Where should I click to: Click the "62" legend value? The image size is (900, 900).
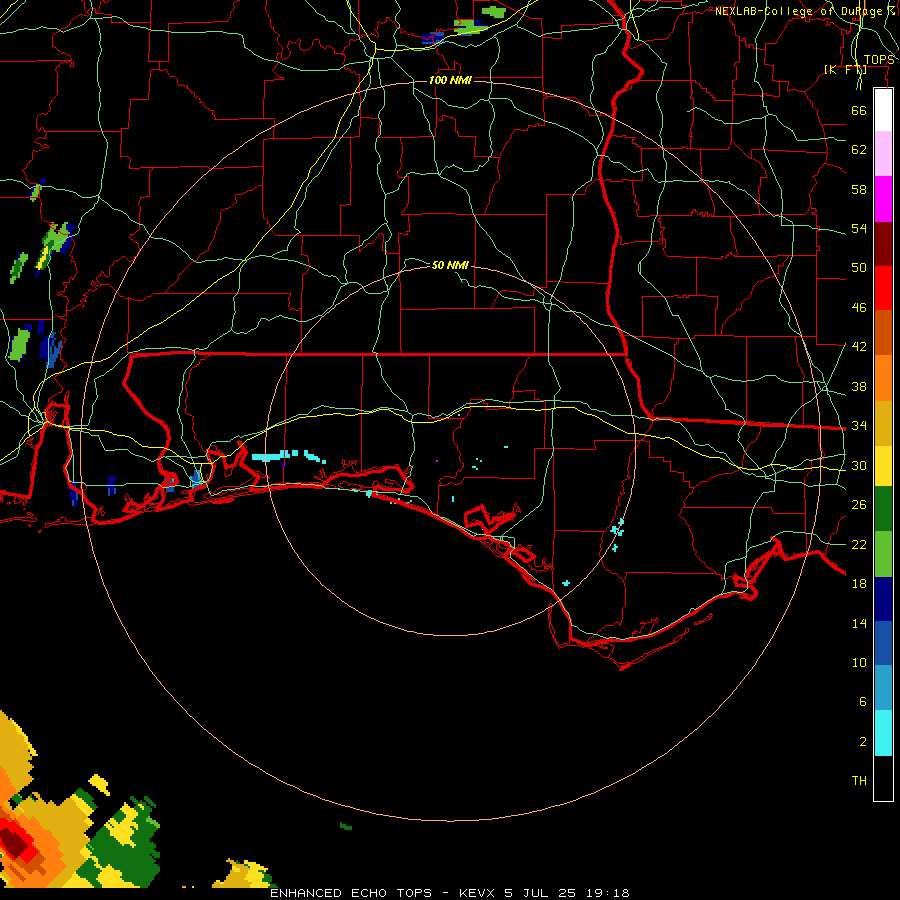tap(859, 149)
